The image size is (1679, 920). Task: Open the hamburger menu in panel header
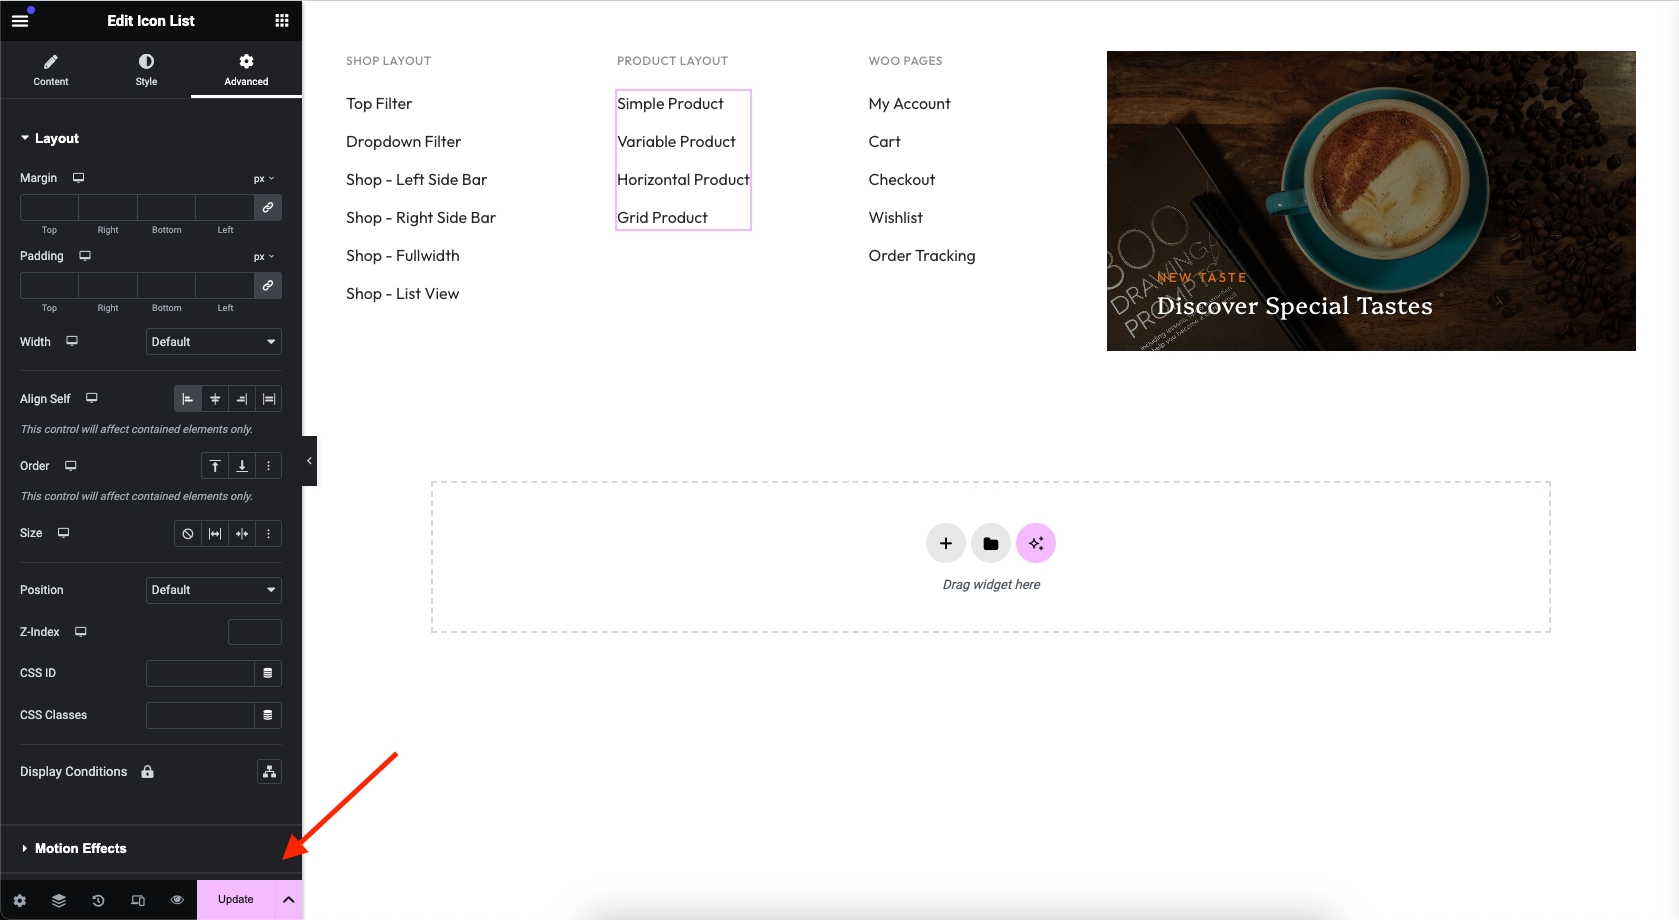pyautogui.click(x=20, y=20)
